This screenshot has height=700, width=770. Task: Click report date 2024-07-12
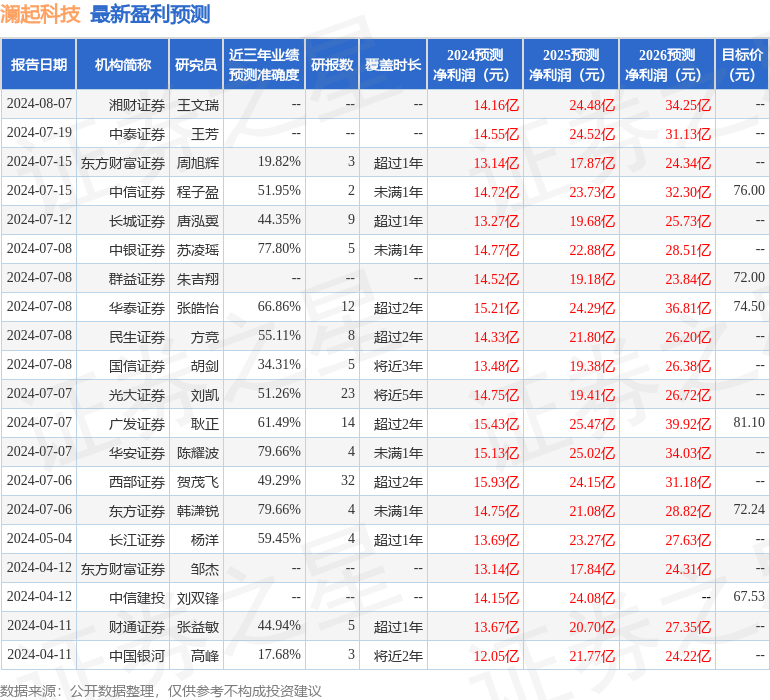tap(39, 220)
